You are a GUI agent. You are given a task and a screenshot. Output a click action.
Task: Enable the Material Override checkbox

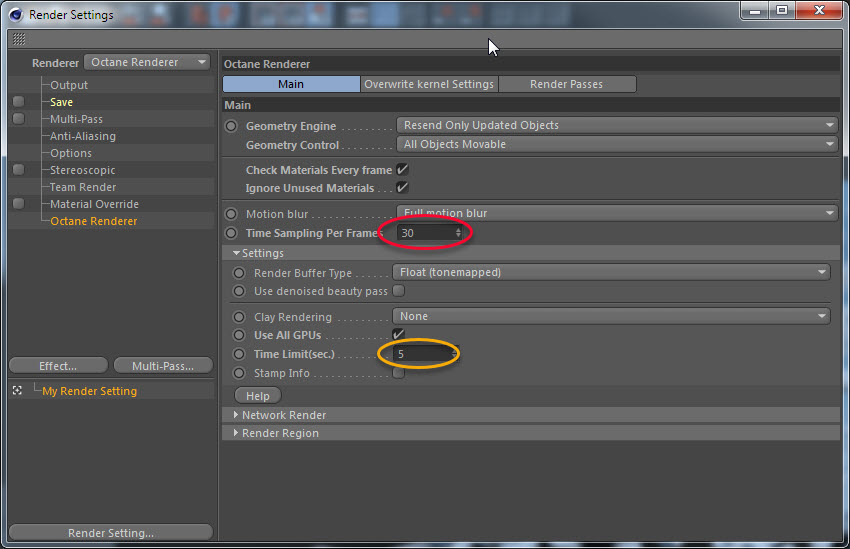pos(18,204)
